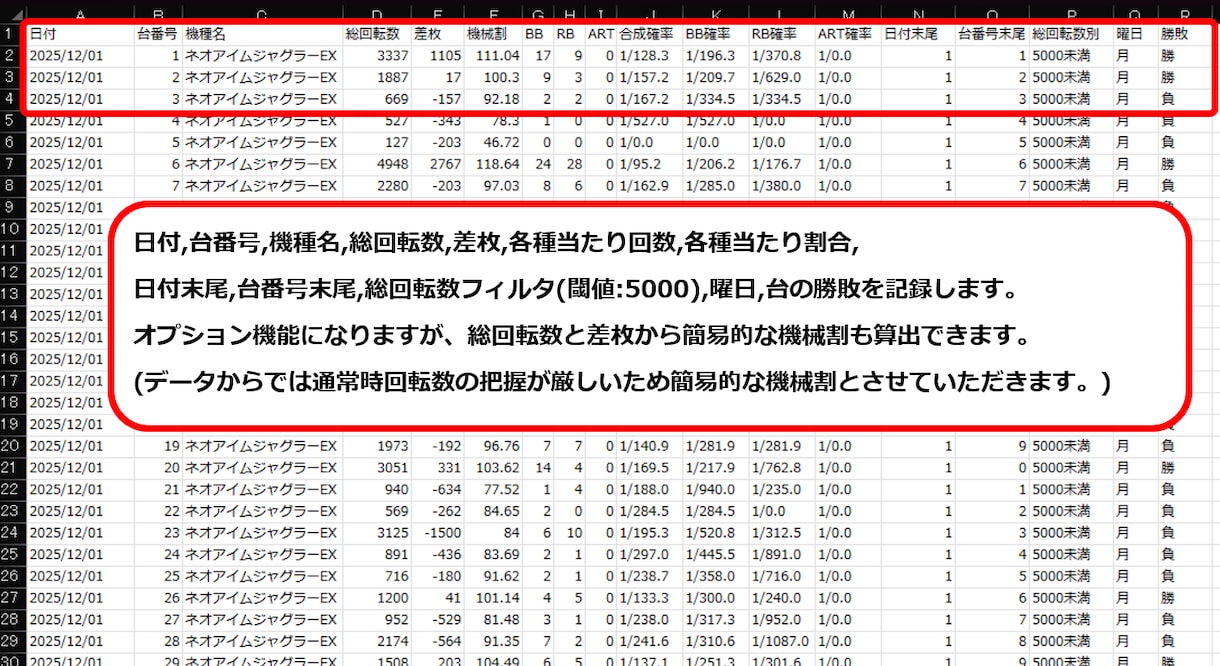Select the cell showing 103.62
Image resolution: width=1220 pixels, height=666 pixels.
coord(493,467)
